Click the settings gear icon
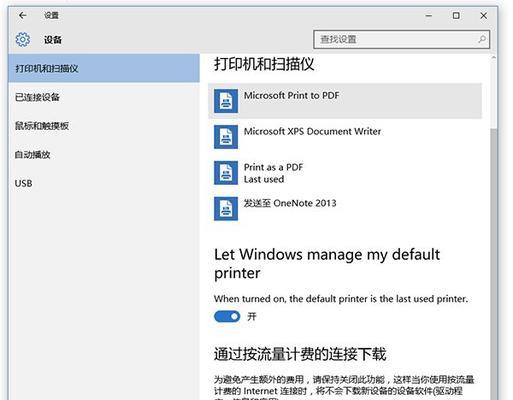 23,40
